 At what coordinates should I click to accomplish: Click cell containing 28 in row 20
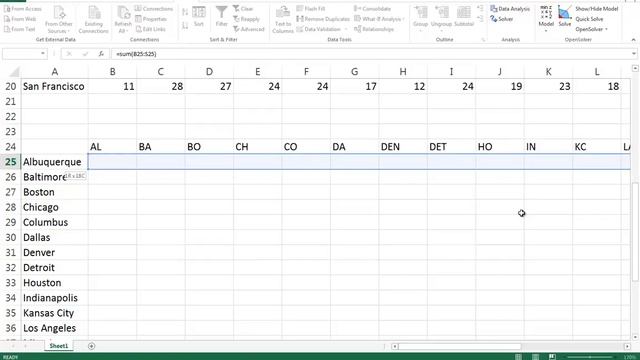(x=161, y=87)
